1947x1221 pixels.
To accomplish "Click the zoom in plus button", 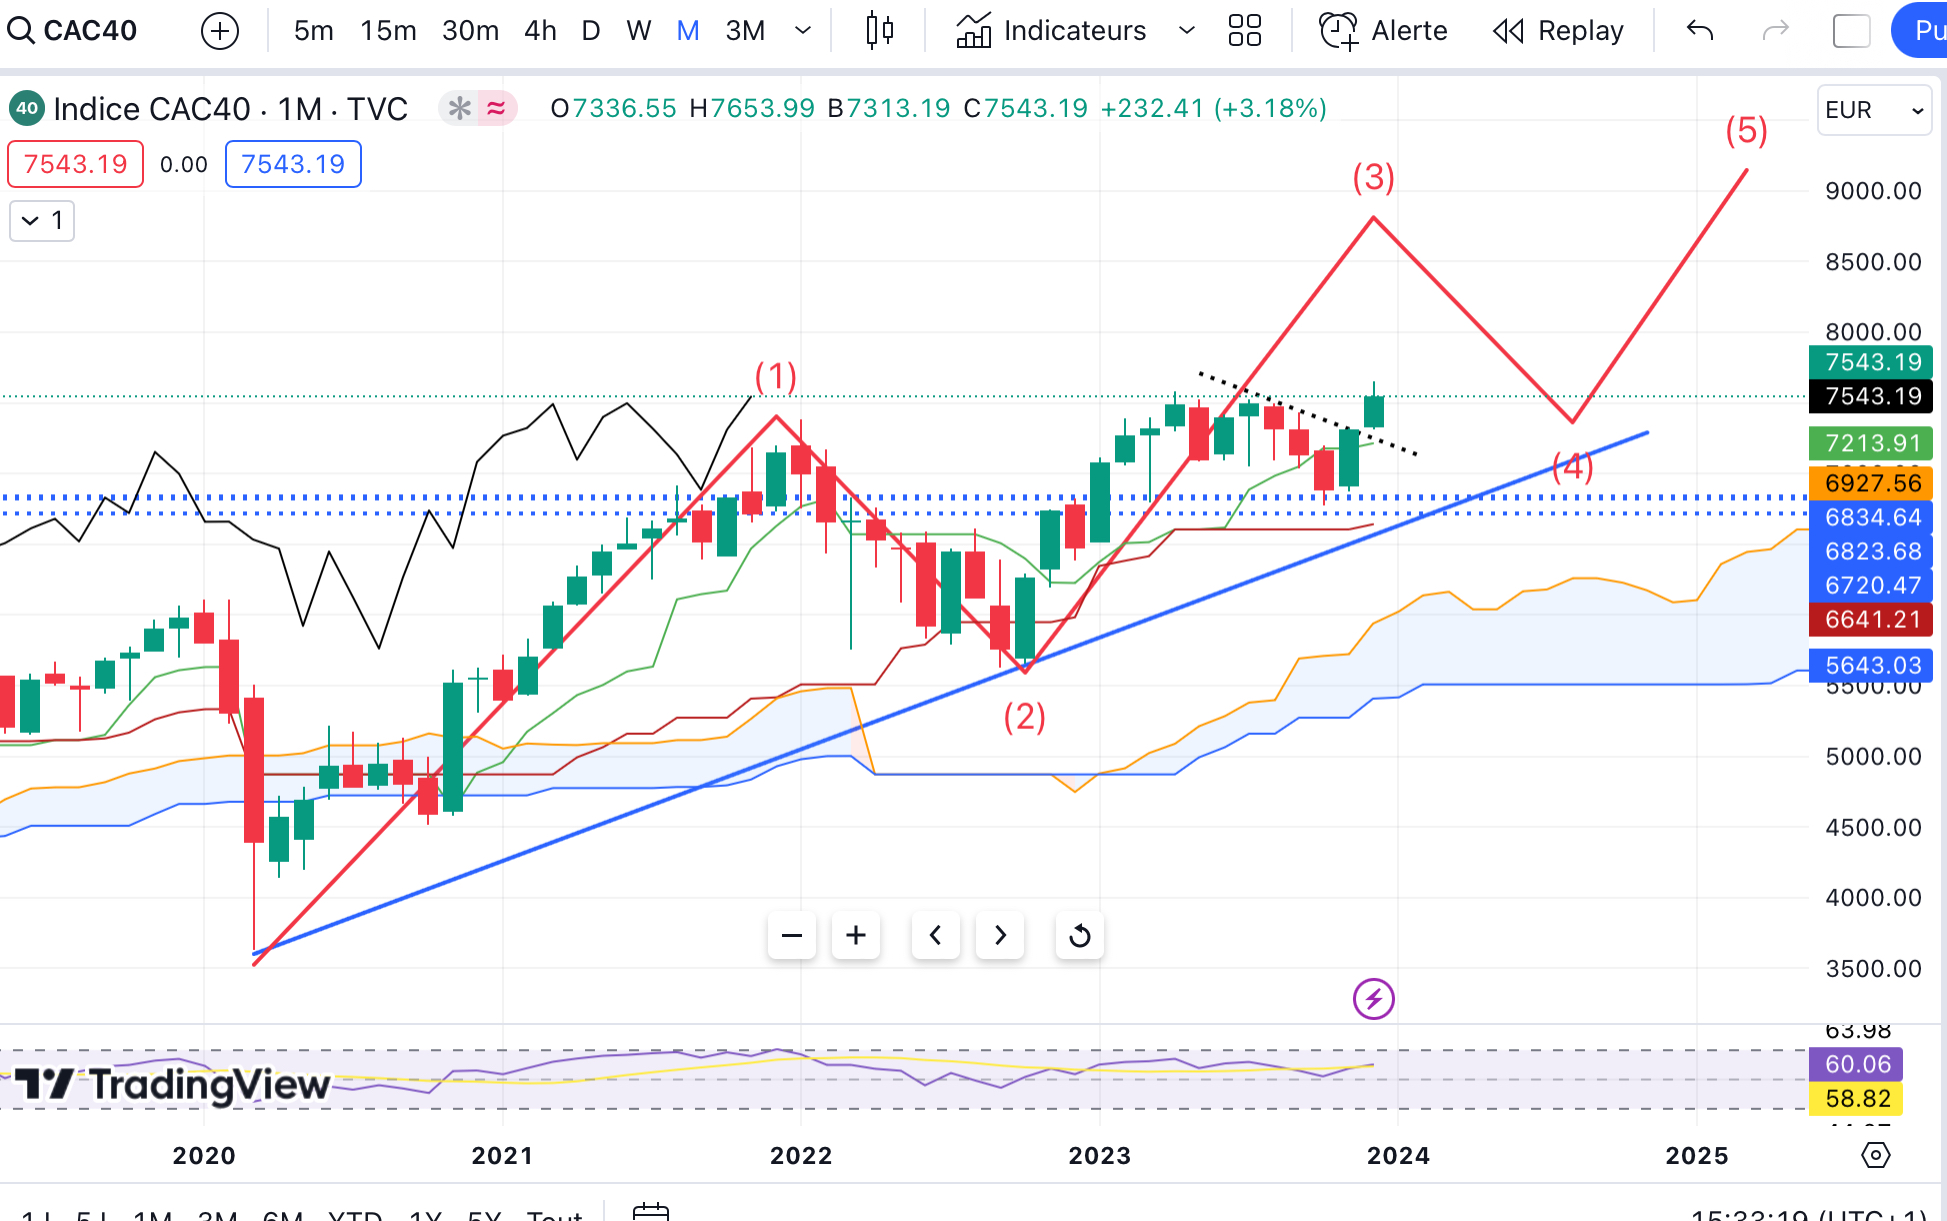I will 856,936.
